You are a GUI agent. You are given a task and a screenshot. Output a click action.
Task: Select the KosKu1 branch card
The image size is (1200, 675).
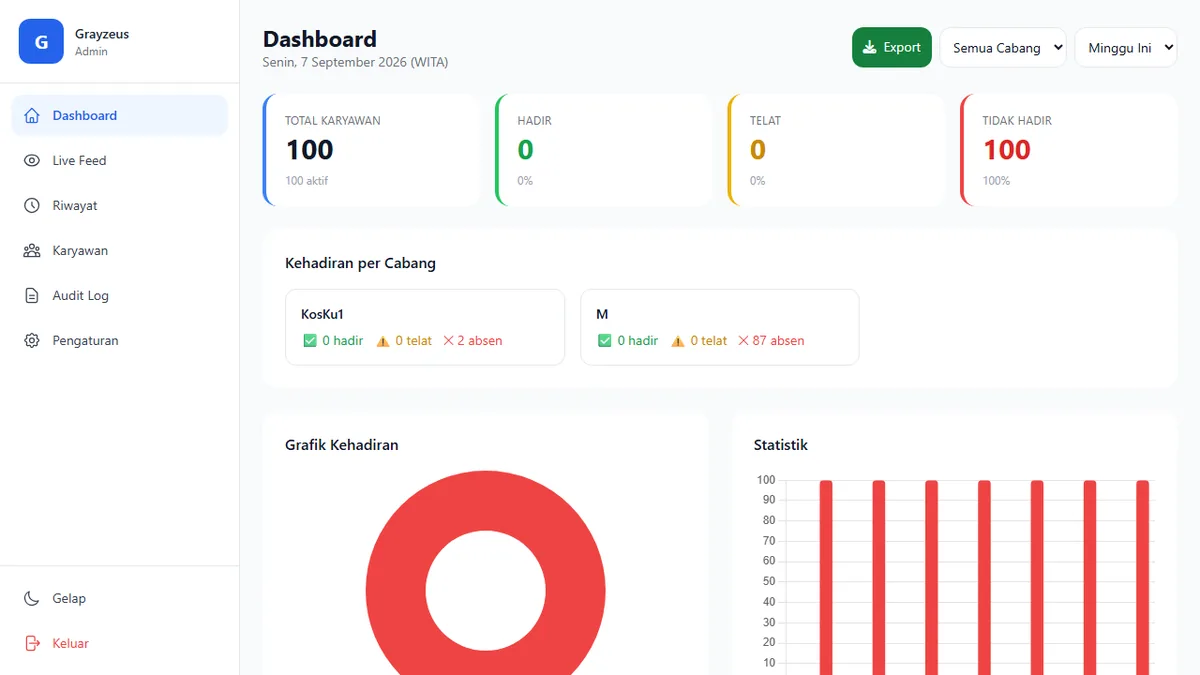425,327
